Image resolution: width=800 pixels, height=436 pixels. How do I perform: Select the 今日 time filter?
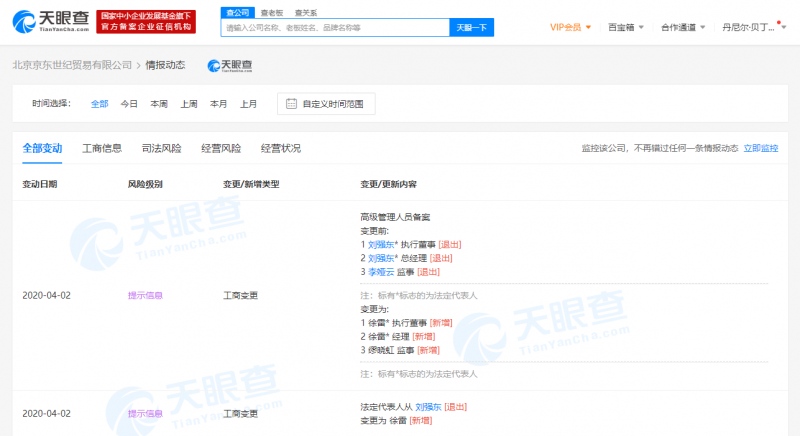129,103
